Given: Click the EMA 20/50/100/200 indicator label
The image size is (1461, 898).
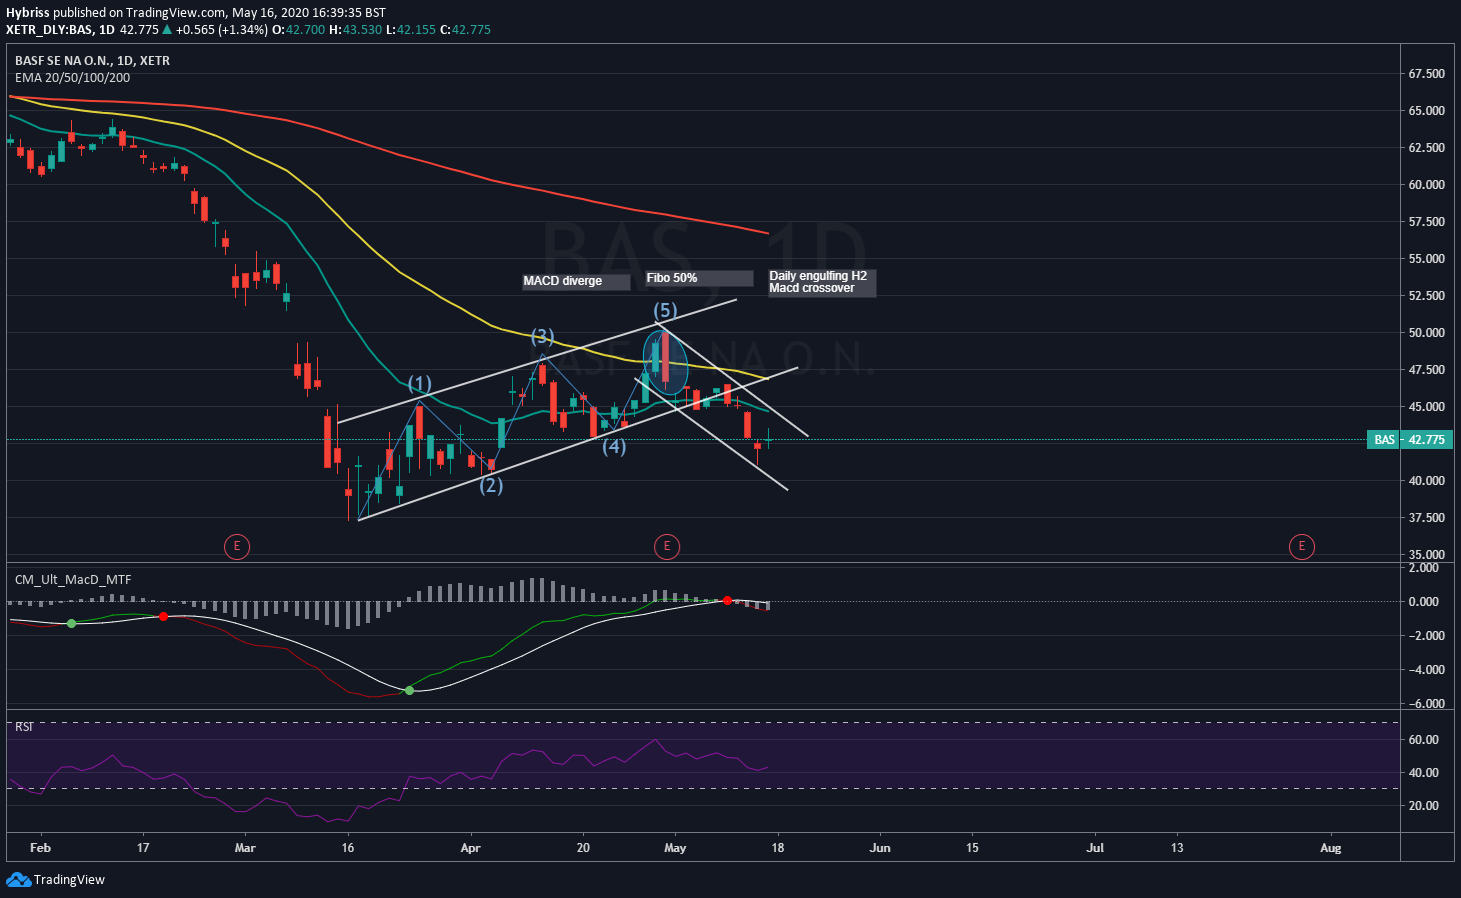Looking at the screenshot, I should [72, 78].
